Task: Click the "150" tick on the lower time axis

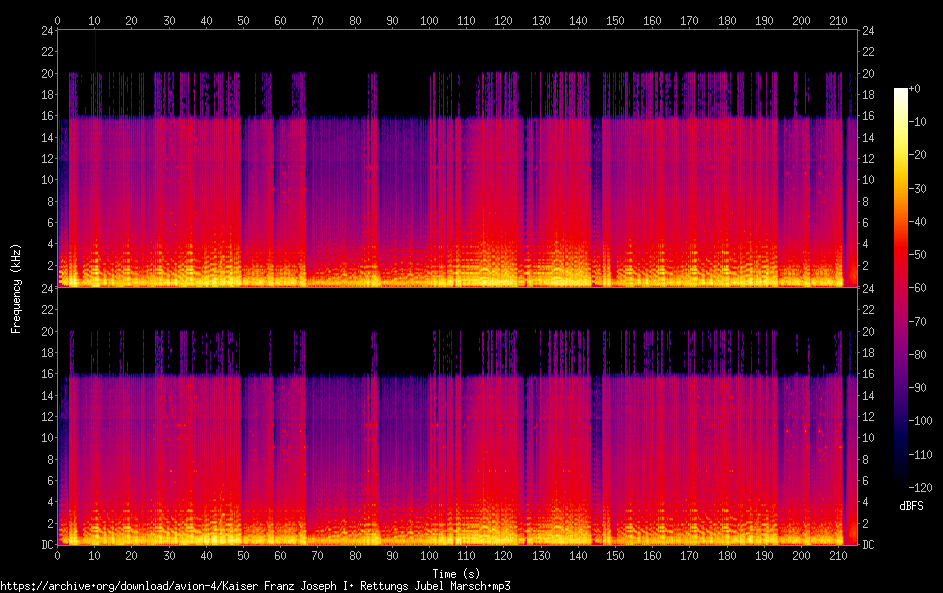Action: 615,556
